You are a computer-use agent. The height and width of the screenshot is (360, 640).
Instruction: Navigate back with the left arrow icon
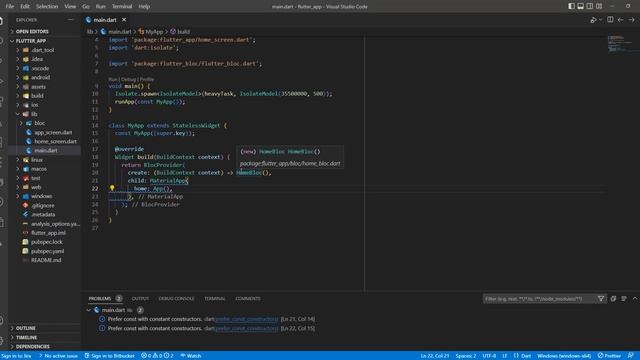(x=620, y=20)
